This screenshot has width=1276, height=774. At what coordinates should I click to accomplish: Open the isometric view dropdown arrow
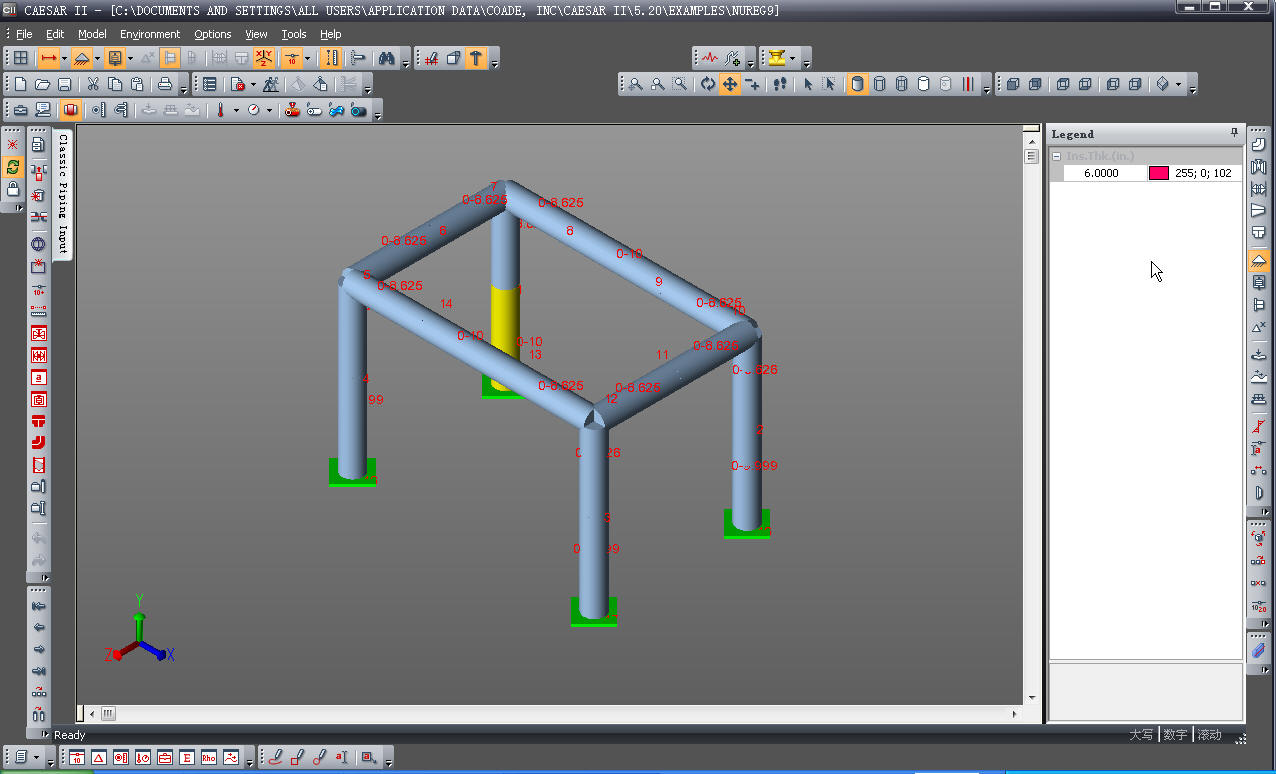coord(1179,84)
